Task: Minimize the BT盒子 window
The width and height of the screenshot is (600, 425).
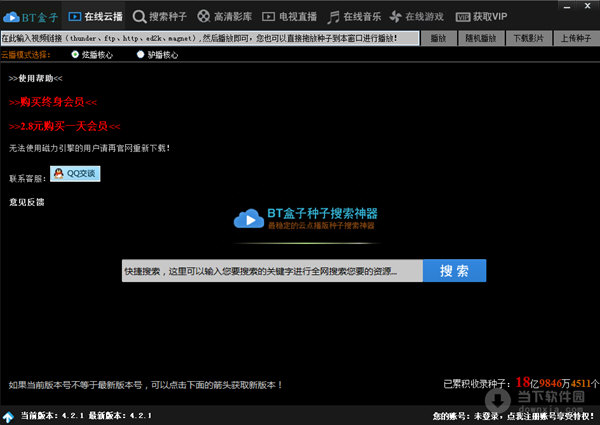Action: coord(567,6)
